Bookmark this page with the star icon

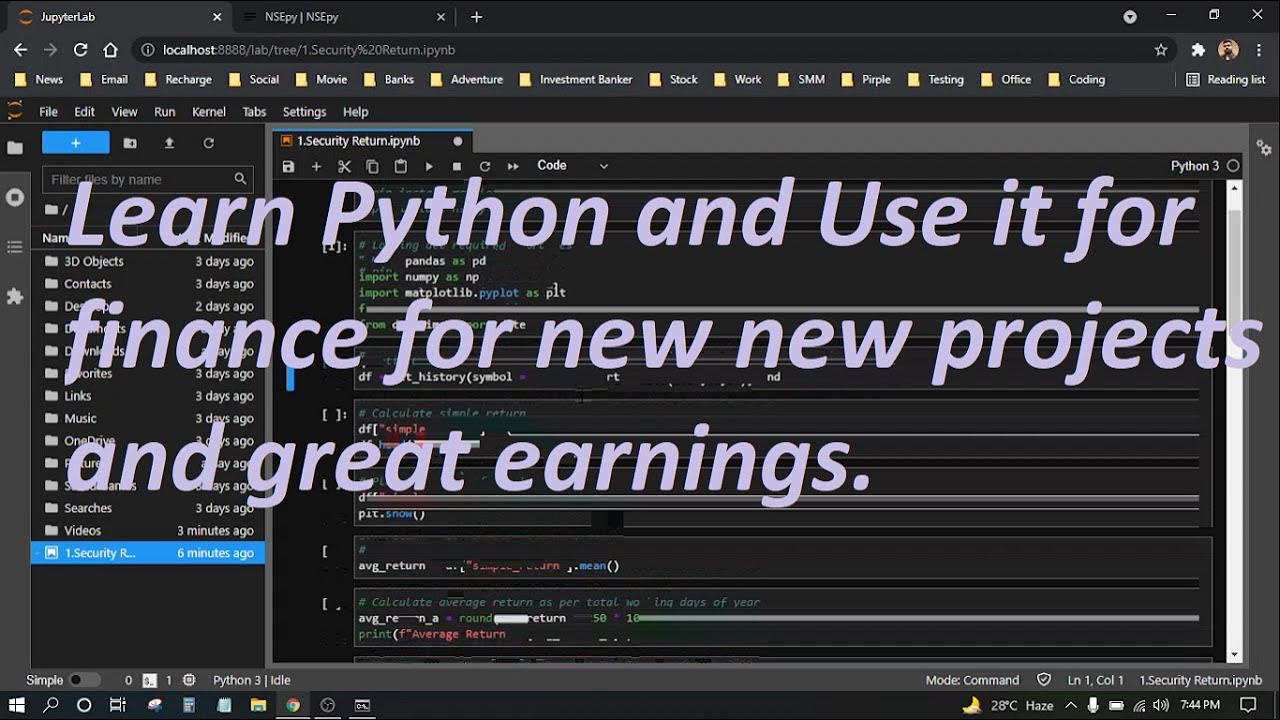1161,50
